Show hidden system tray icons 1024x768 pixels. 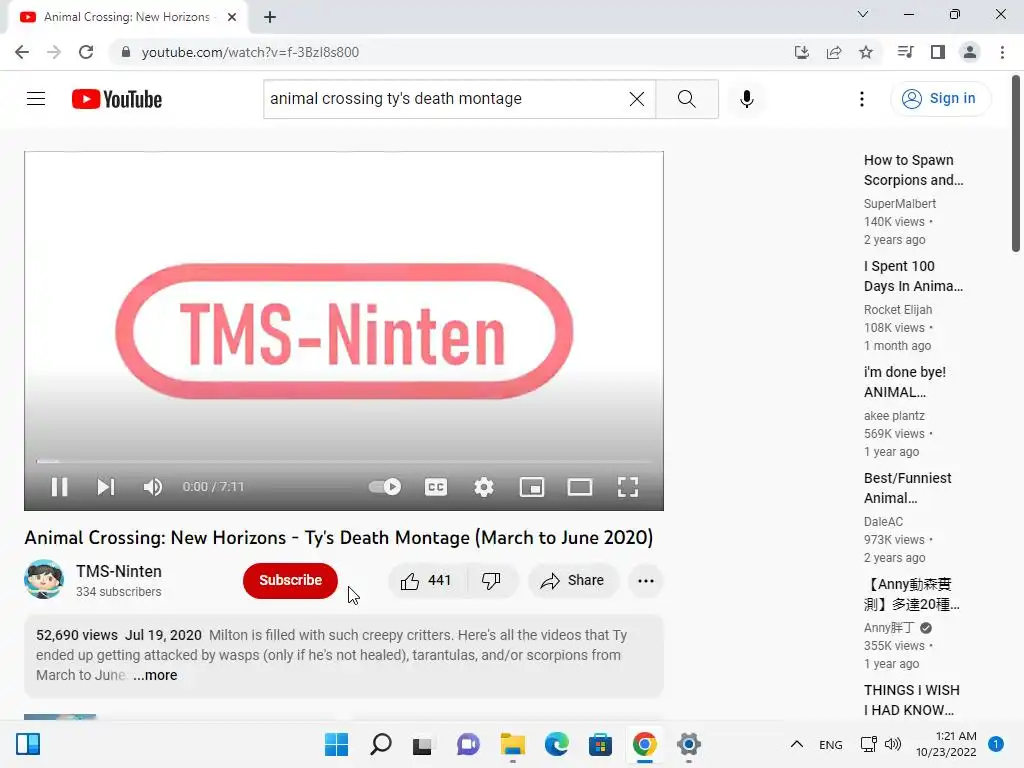(x=797, y=744)
